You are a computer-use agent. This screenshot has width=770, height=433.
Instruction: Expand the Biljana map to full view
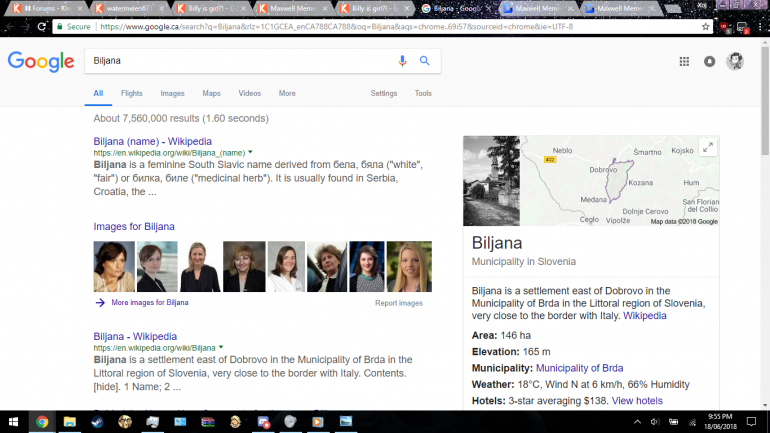[708, 147]
